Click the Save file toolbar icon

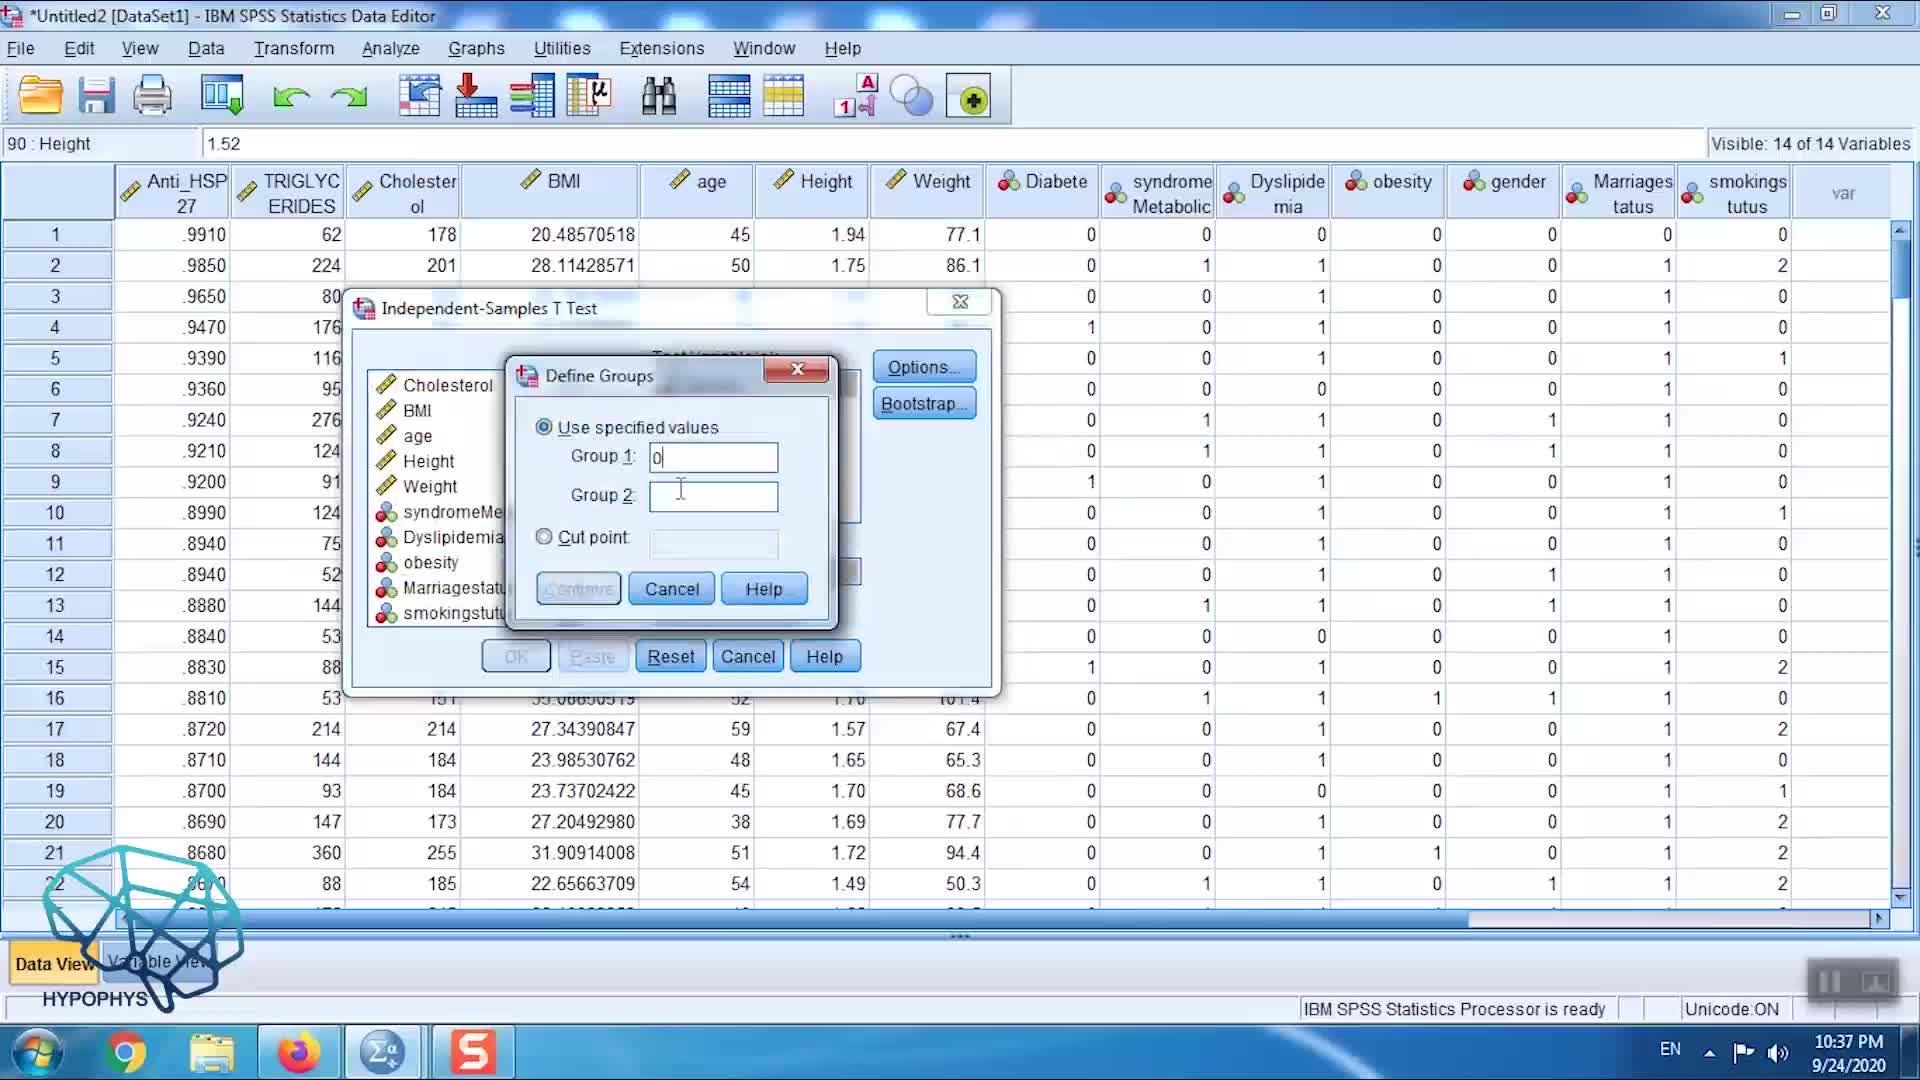pos(97,97)
